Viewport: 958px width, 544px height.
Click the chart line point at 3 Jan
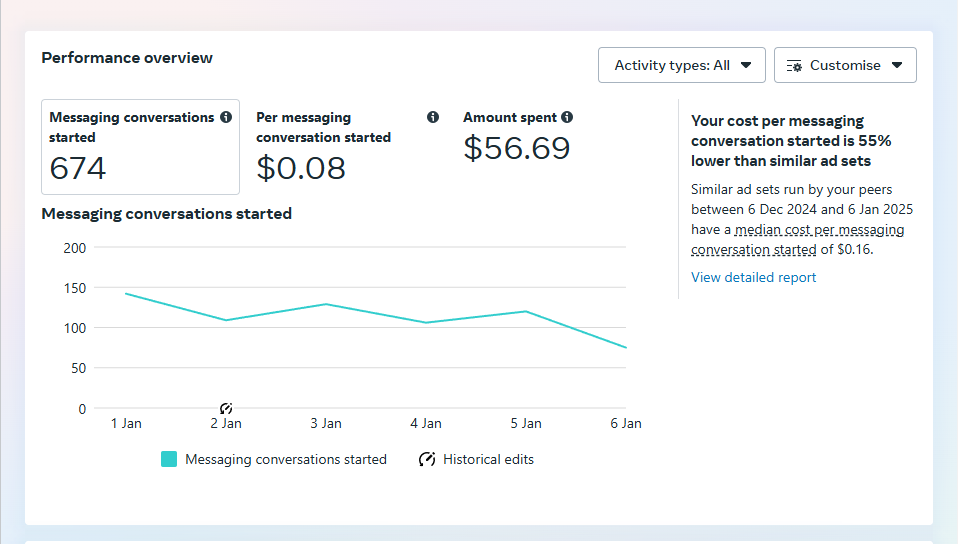pos(326,304)
